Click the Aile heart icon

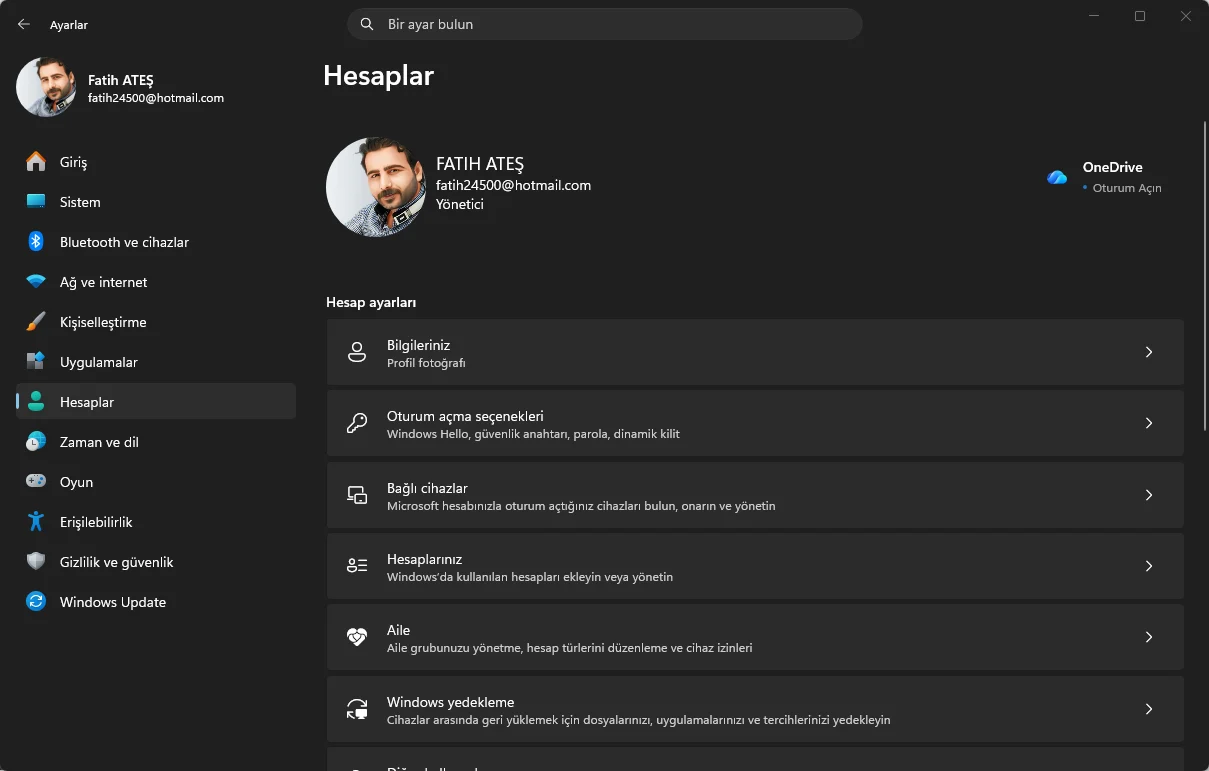[x=357, y=636]
